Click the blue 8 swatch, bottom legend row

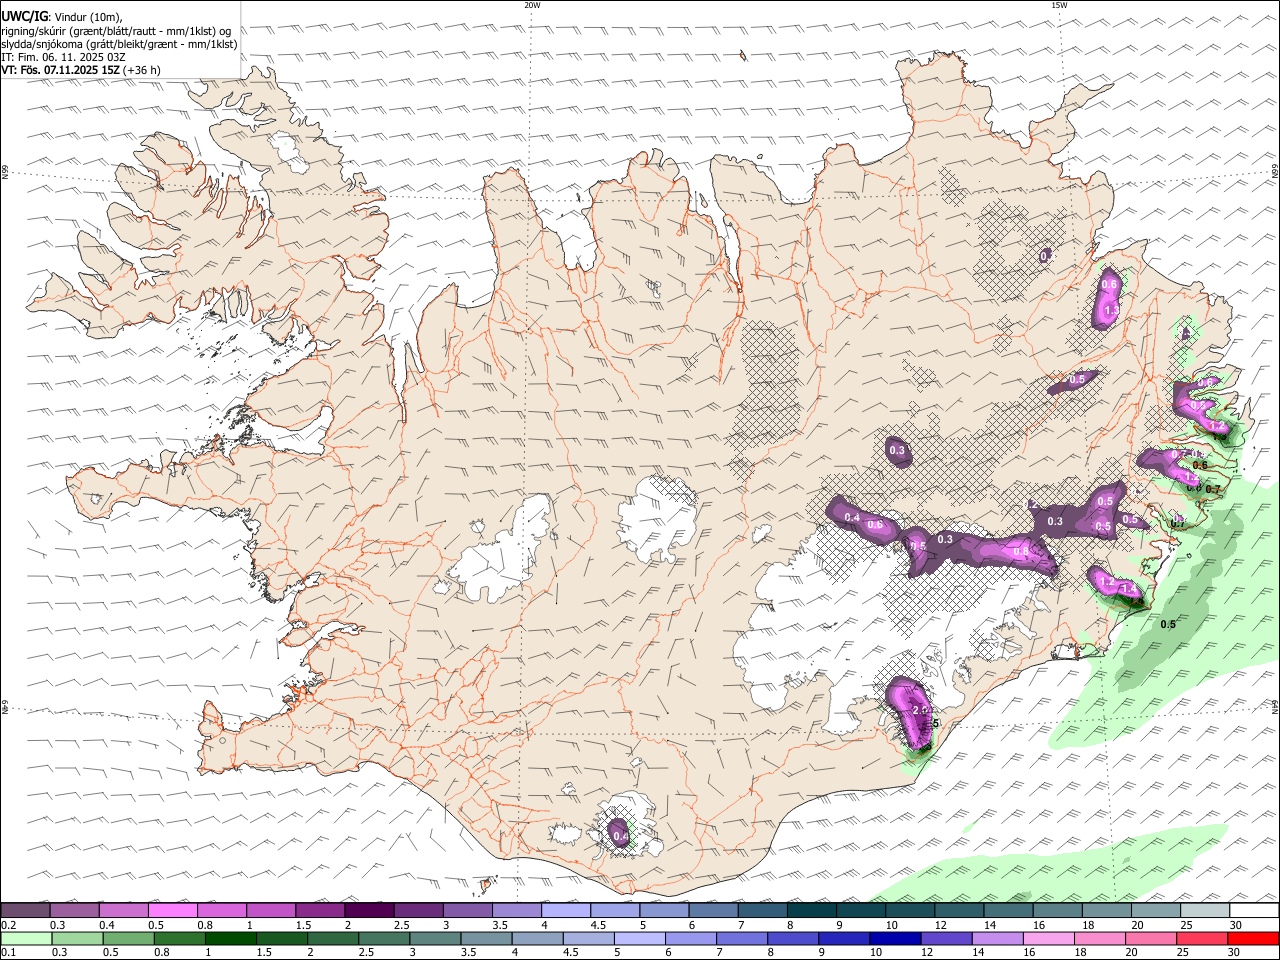click(x=793, y=939)
